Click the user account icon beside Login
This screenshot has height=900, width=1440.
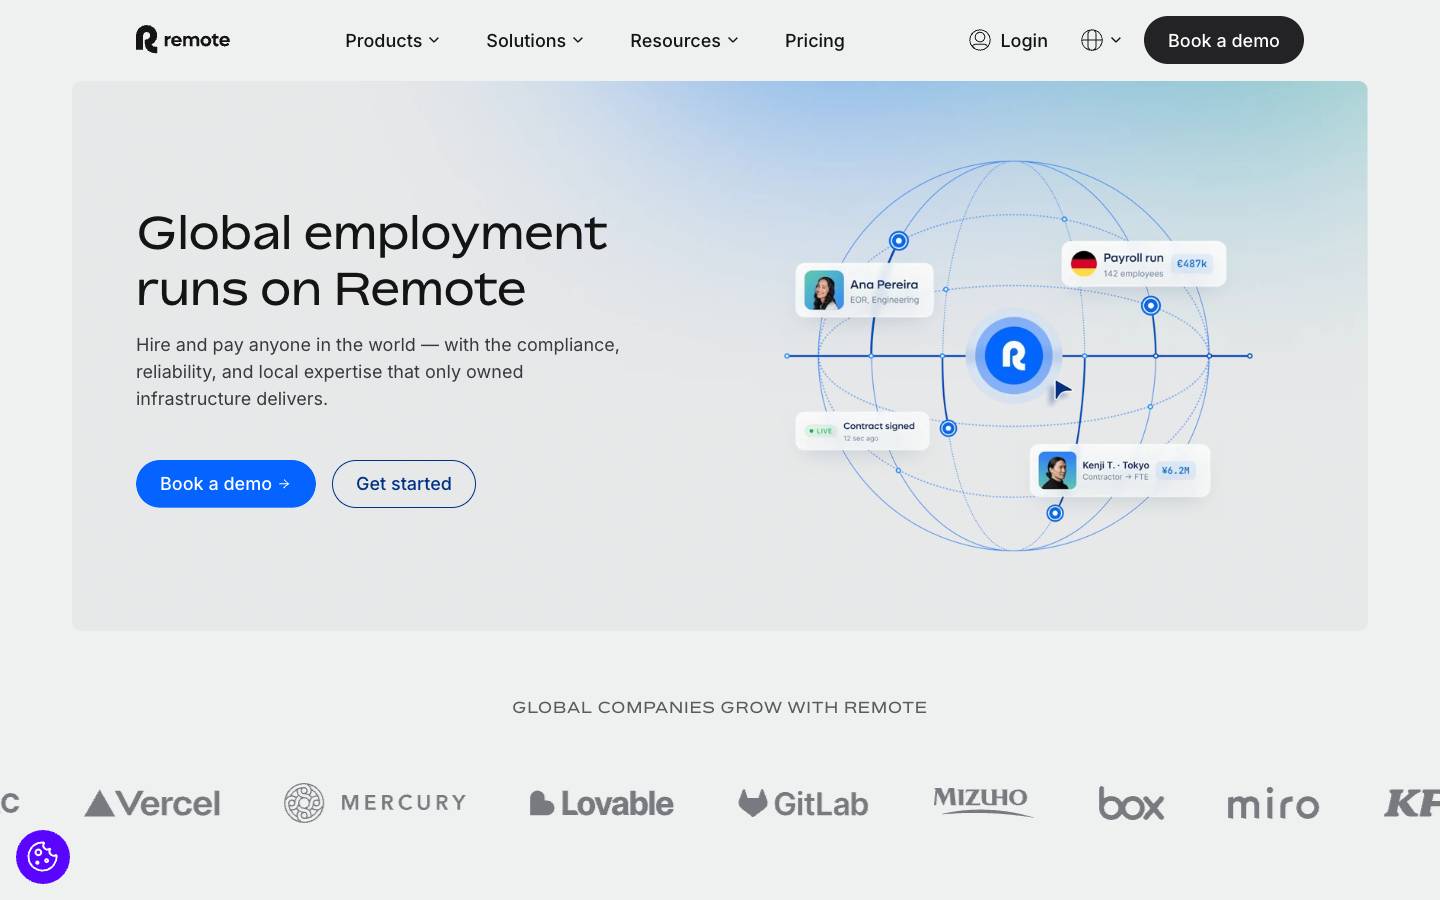click(980, 40)
